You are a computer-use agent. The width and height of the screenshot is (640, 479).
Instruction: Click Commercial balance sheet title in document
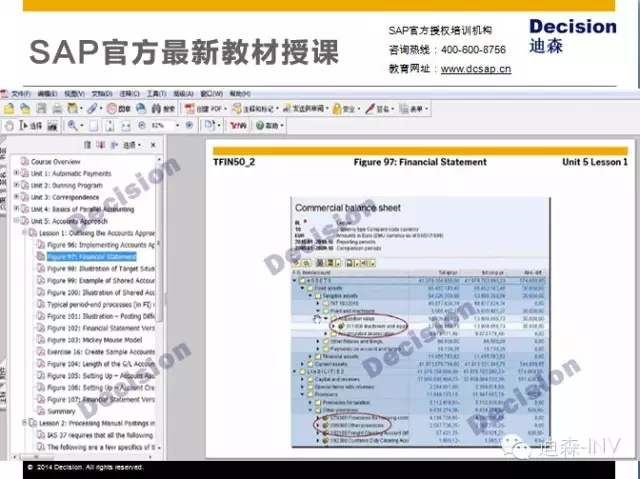tap(348, 208)
